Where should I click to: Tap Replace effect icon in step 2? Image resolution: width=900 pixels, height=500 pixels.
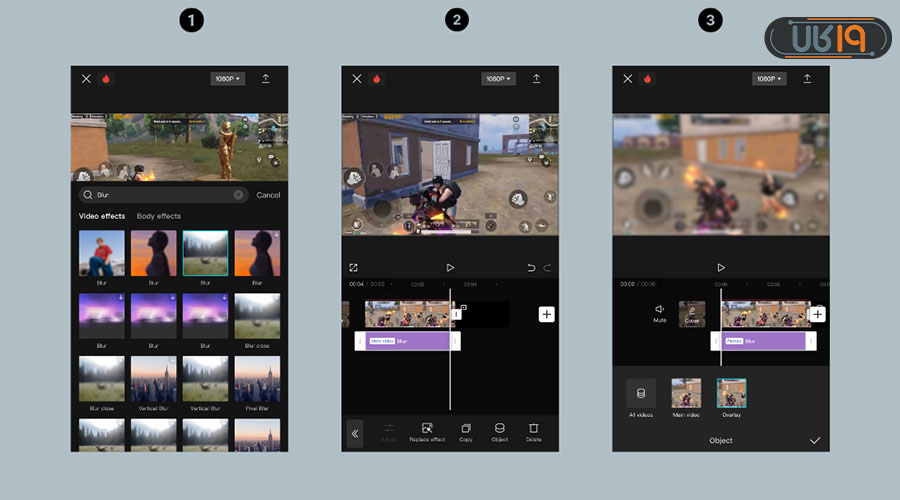click(427, 429)
